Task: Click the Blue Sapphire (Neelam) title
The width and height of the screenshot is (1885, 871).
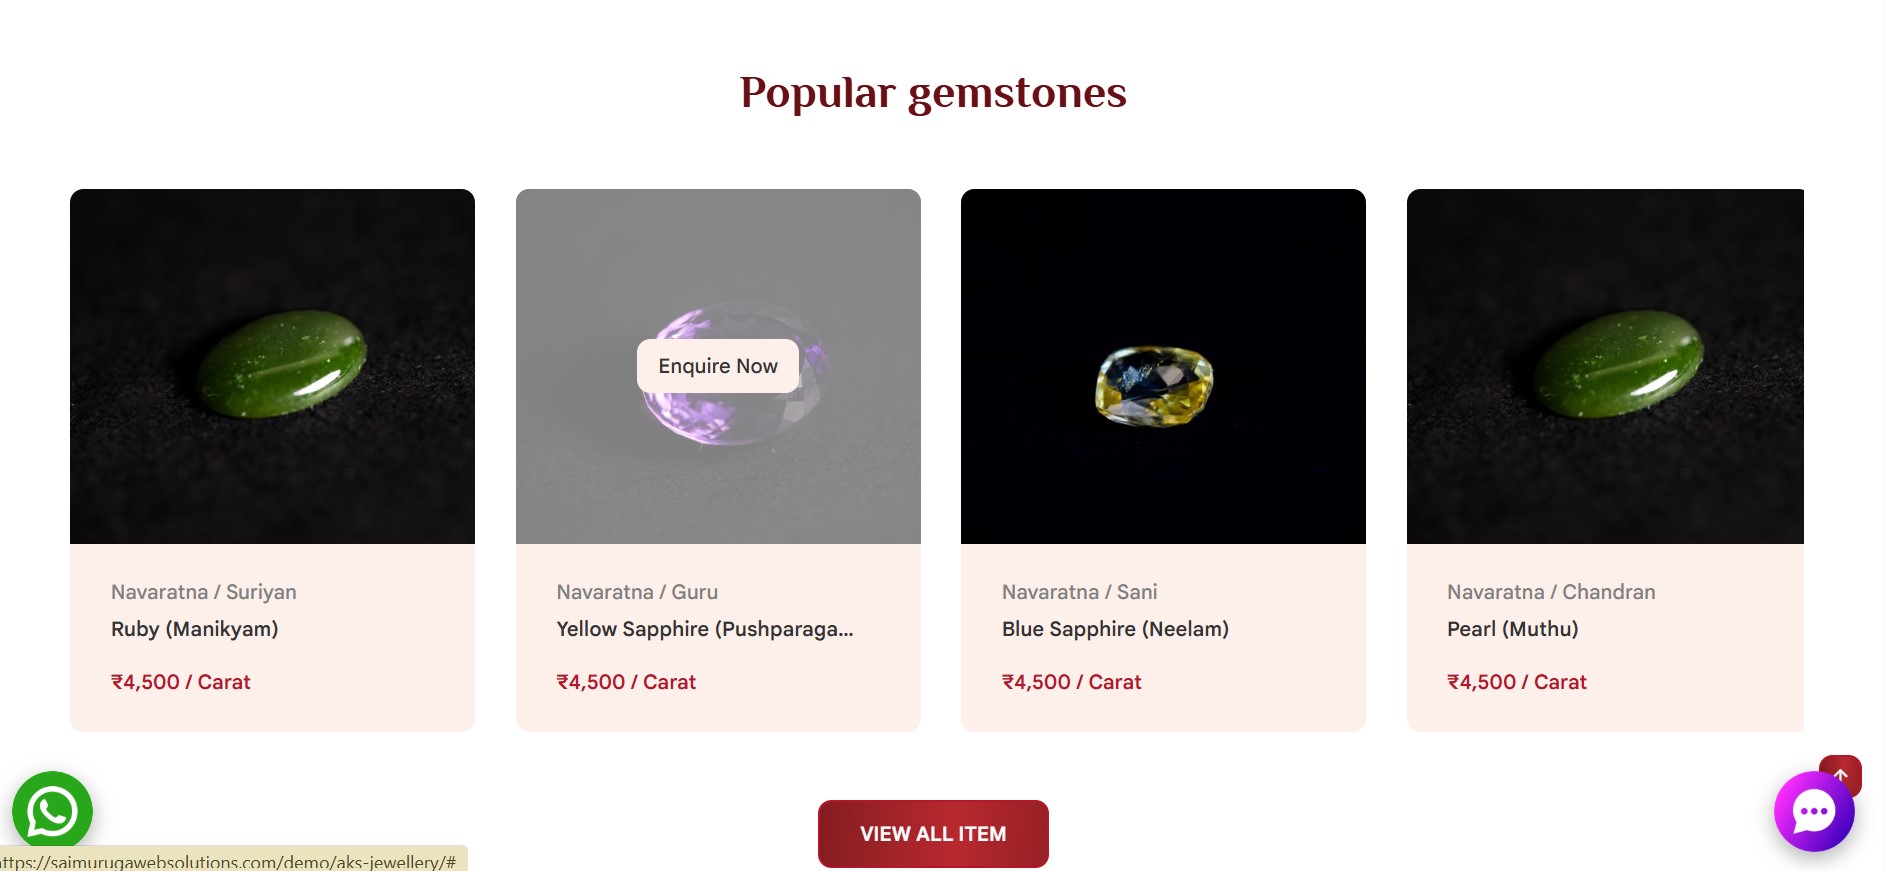Action: 1115,629
